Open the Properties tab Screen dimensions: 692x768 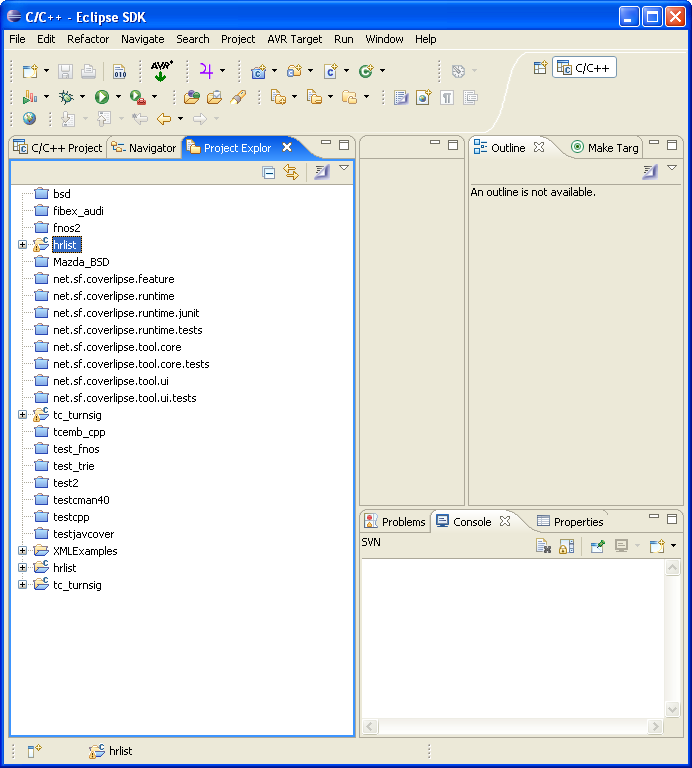[x=571, y=522]
